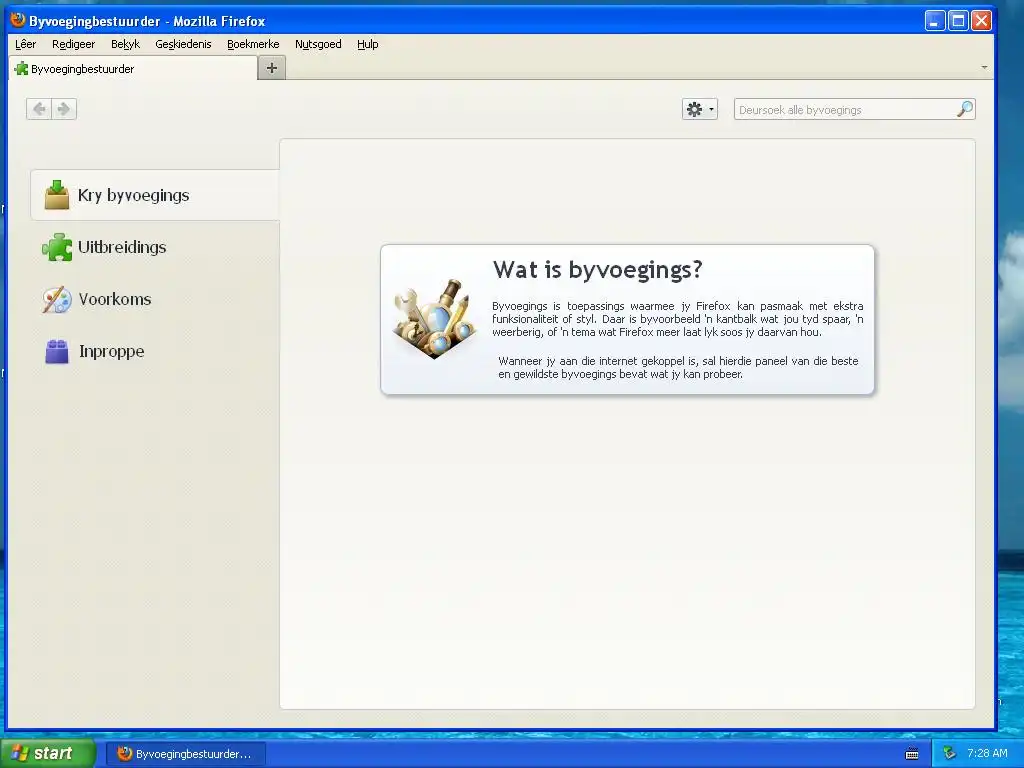Click the add-ons toolbox illustration
Viewport: 1024px width, 768px height.
pos(435,319)
